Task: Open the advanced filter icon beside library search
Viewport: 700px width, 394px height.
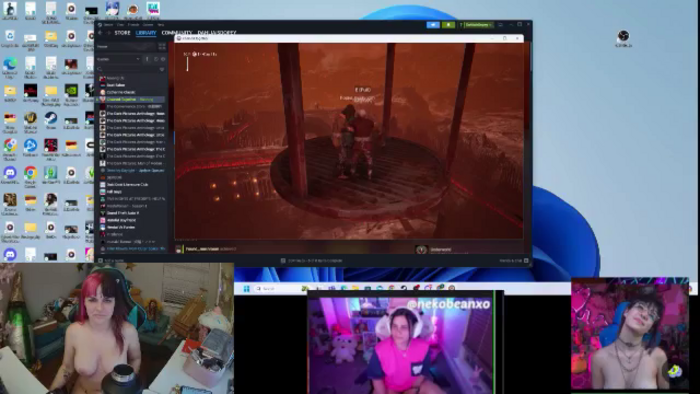Action: click(x=162, y=69)
